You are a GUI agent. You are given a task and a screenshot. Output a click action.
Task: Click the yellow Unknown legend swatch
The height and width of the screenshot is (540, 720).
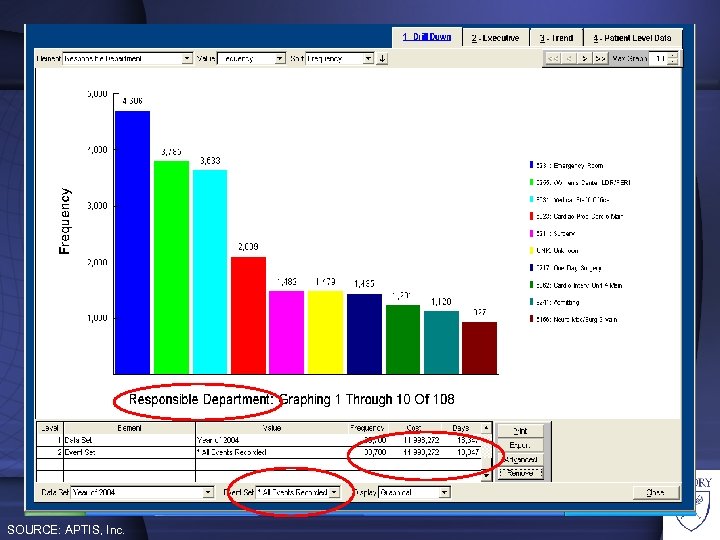click(531, 250)
